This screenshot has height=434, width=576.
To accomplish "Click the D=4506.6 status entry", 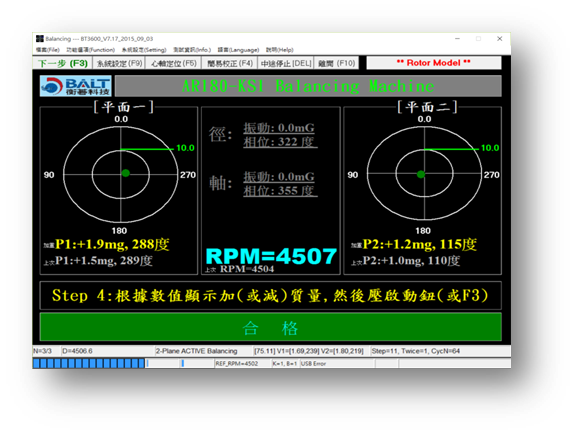I will tap(78, 351).
